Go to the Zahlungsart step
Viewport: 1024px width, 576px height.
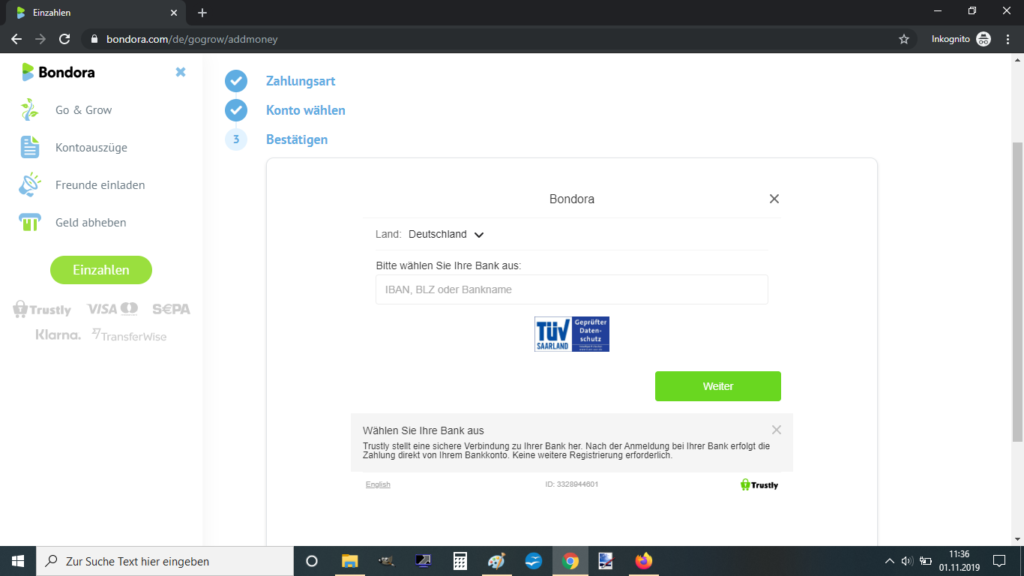[x=300, y=81]
